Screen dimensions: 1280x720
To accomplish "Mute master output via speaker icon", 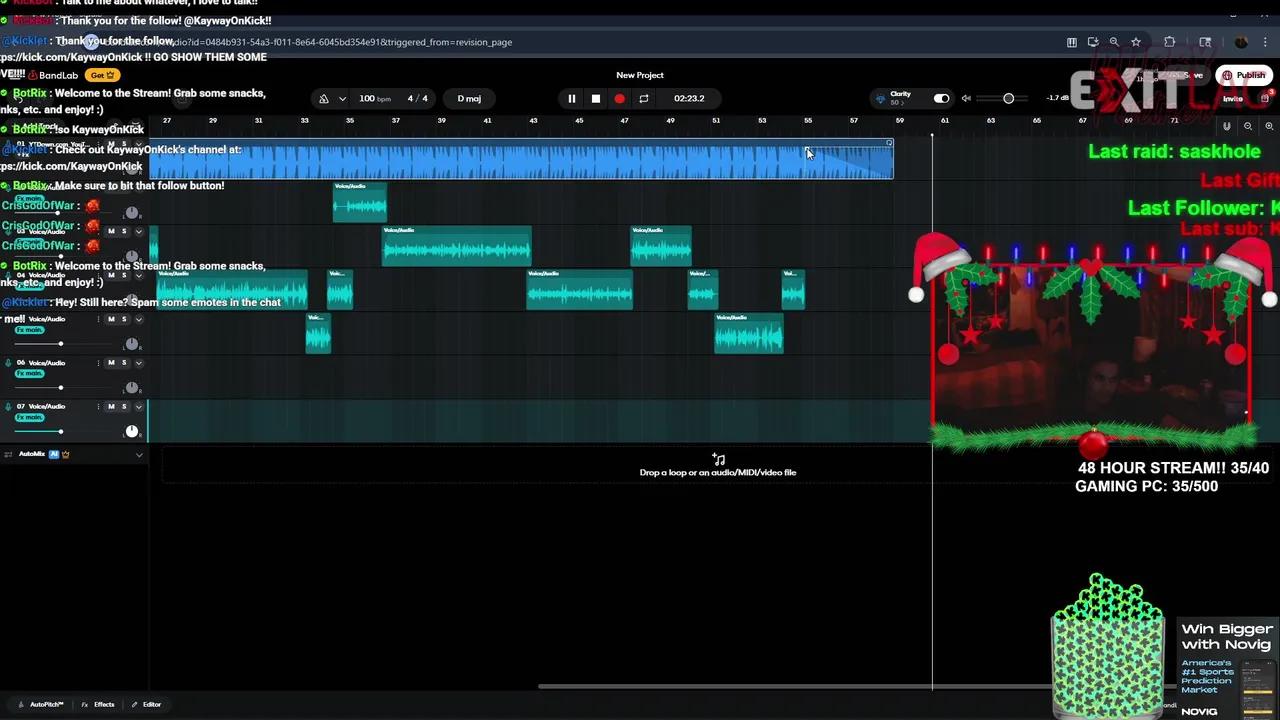I will pos(966,98).
